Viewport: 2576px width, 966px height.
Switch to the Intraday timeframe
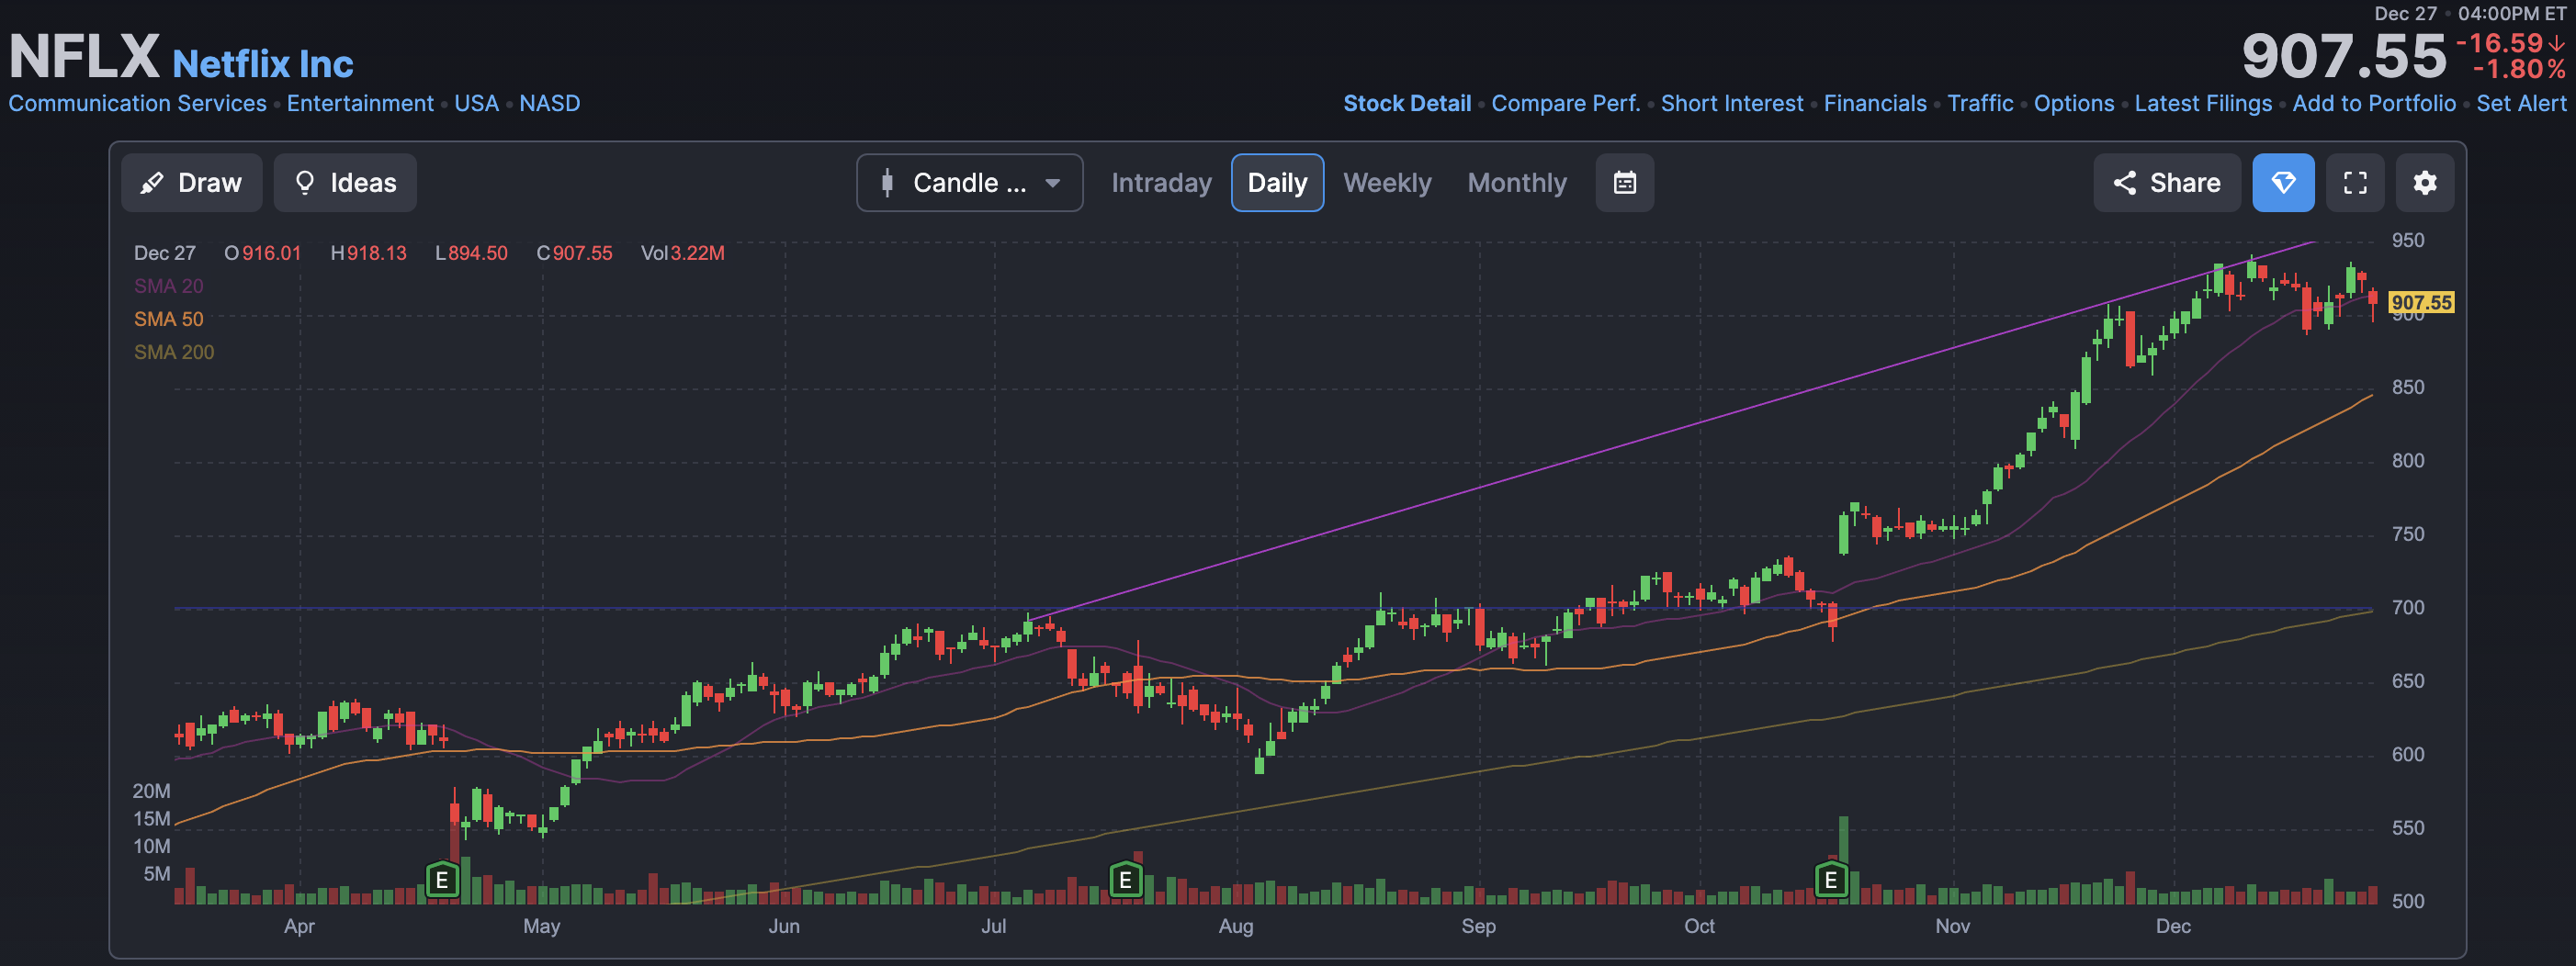tap(1161, 183)
